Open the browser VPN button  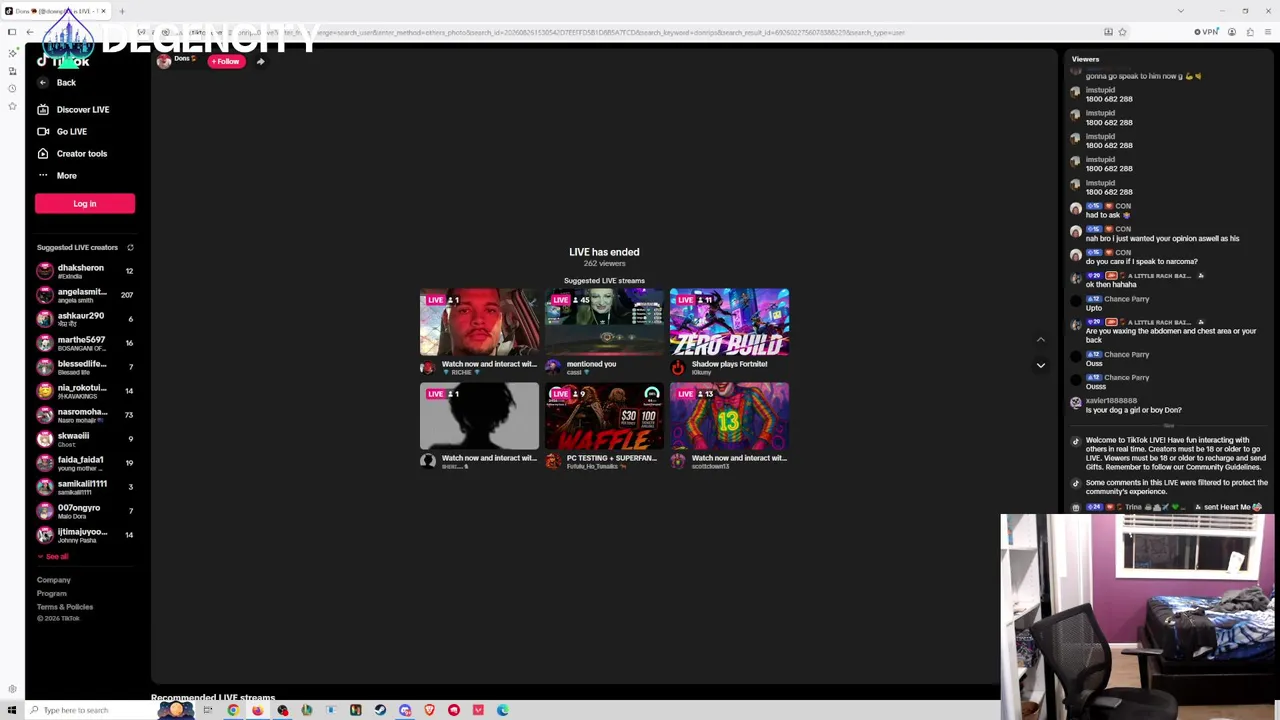[1206, 33]
